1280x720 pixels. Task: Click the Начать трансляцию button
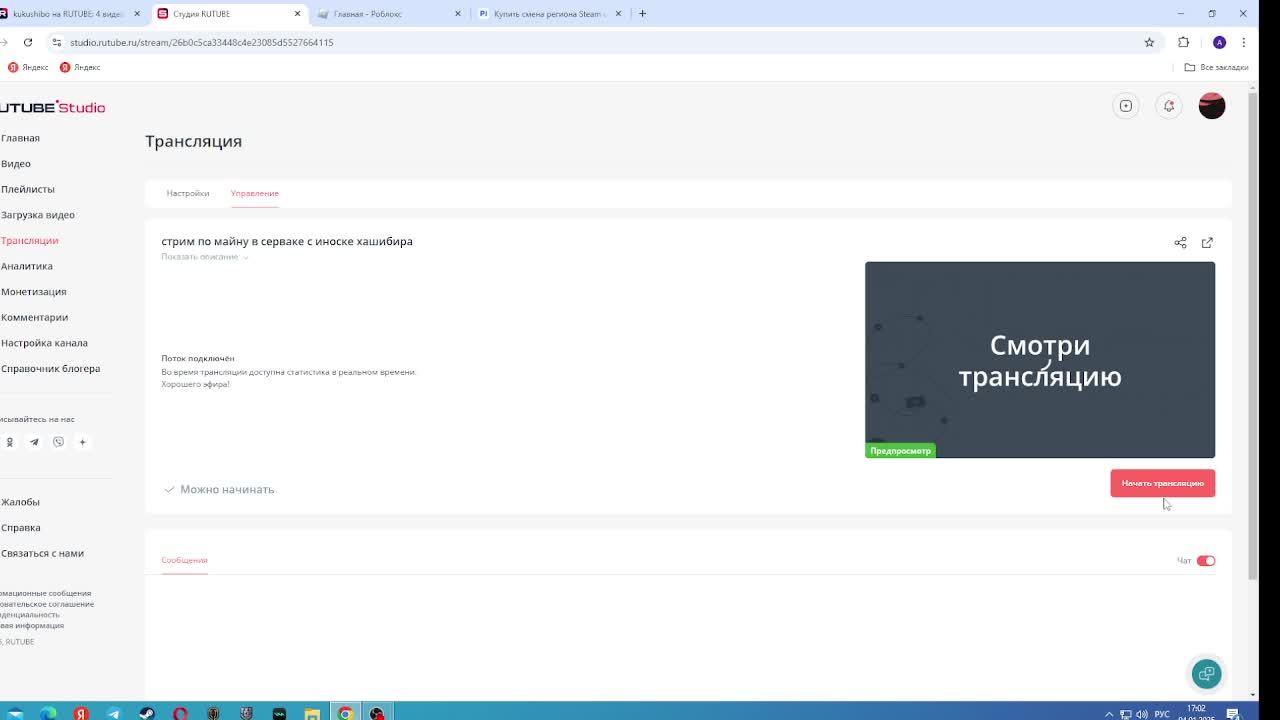pos(1162,483)
